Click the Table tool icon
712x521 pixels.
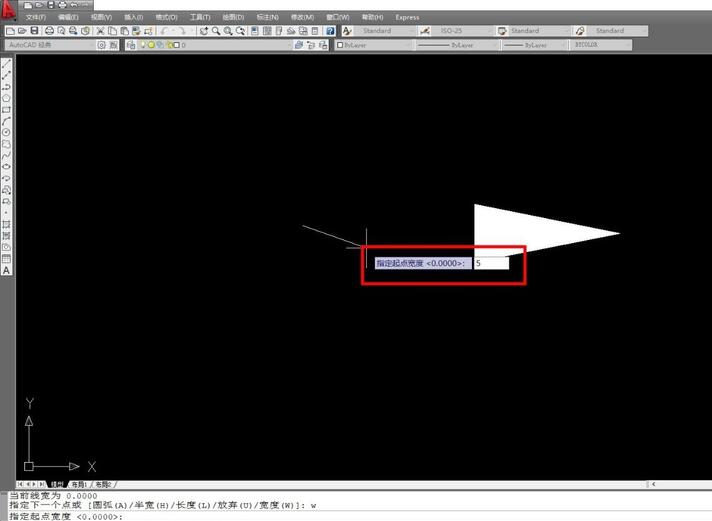point(6,258)
